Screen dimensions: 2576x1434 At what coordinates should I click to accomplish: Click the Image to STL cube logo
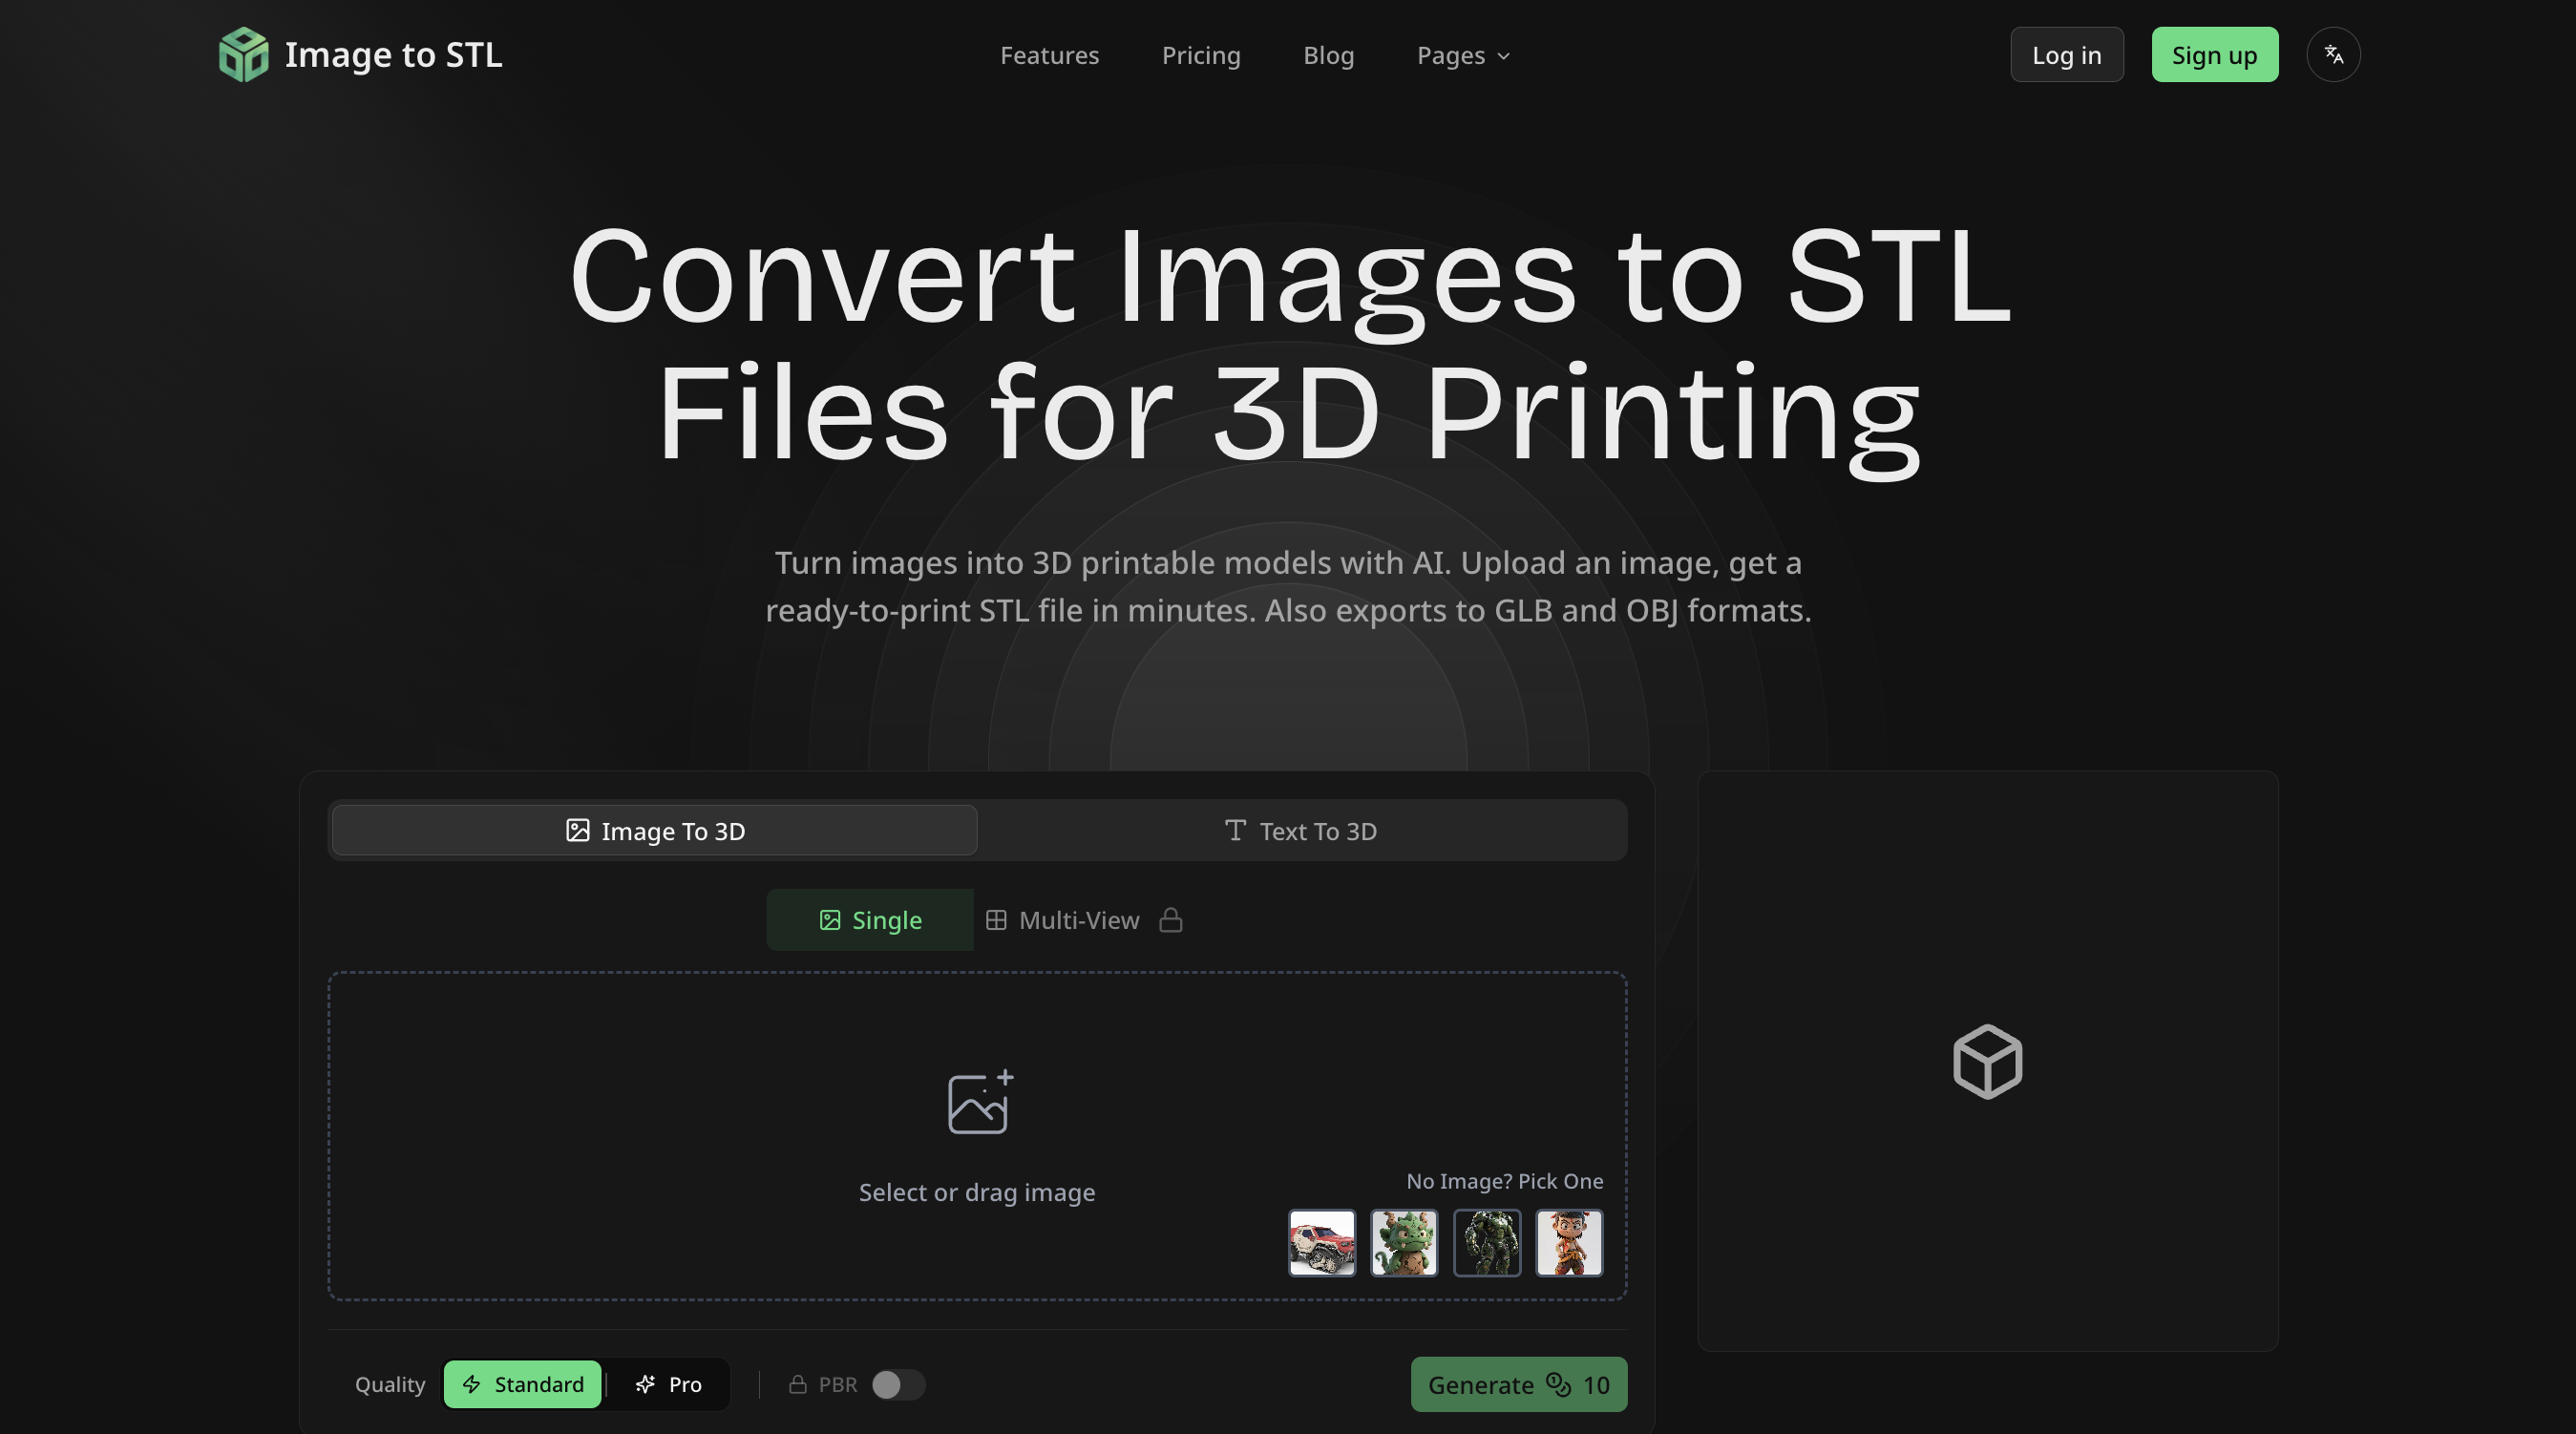[243, 54]
